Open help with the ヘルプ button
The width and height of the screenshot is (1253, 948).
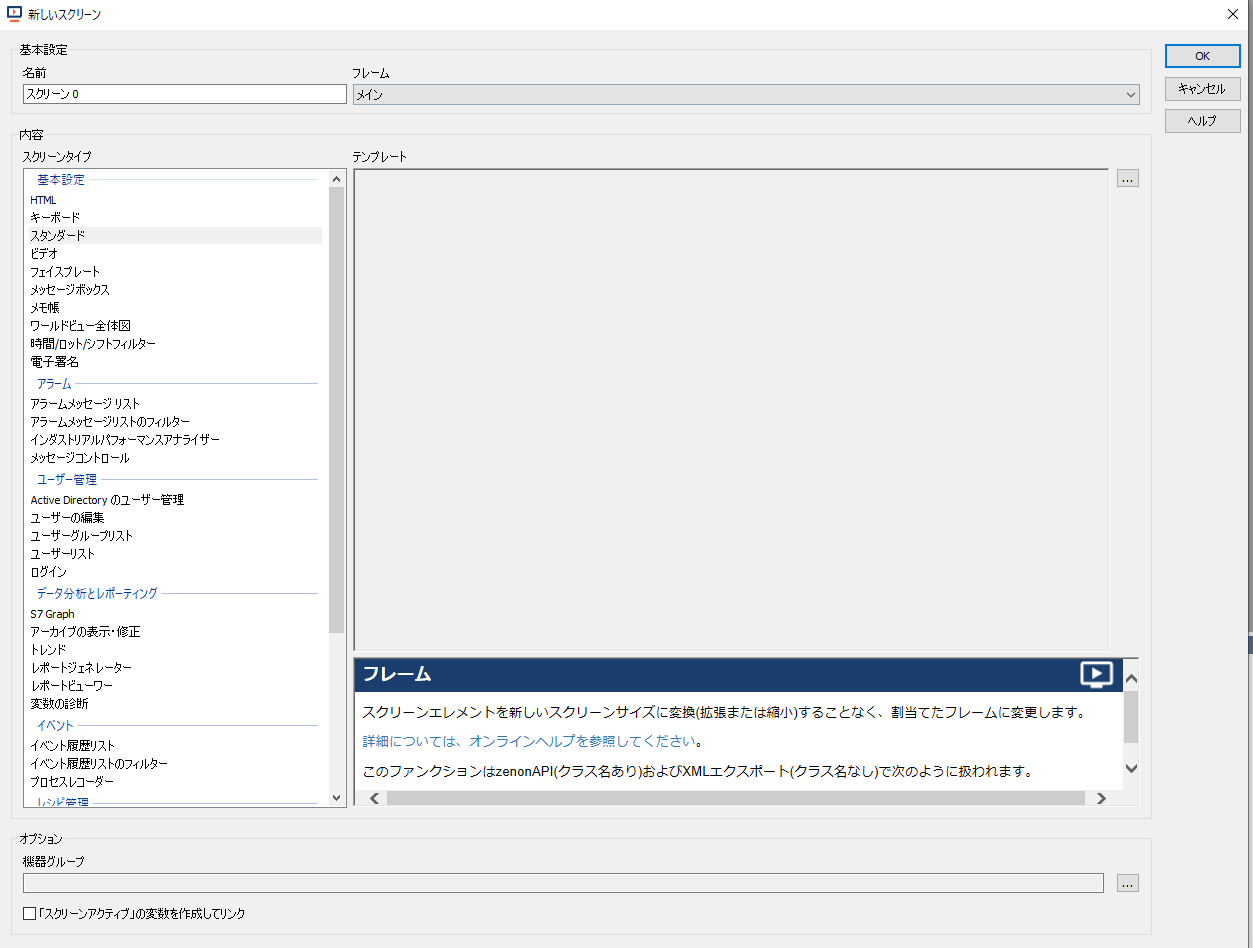click(1202, 120)
